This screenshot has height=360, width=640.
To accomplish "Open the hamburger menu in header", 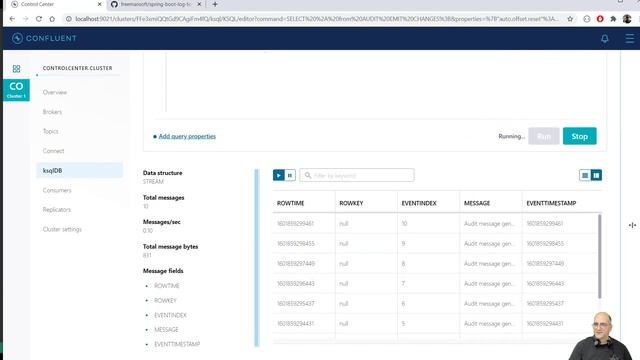I will [629, 38].
